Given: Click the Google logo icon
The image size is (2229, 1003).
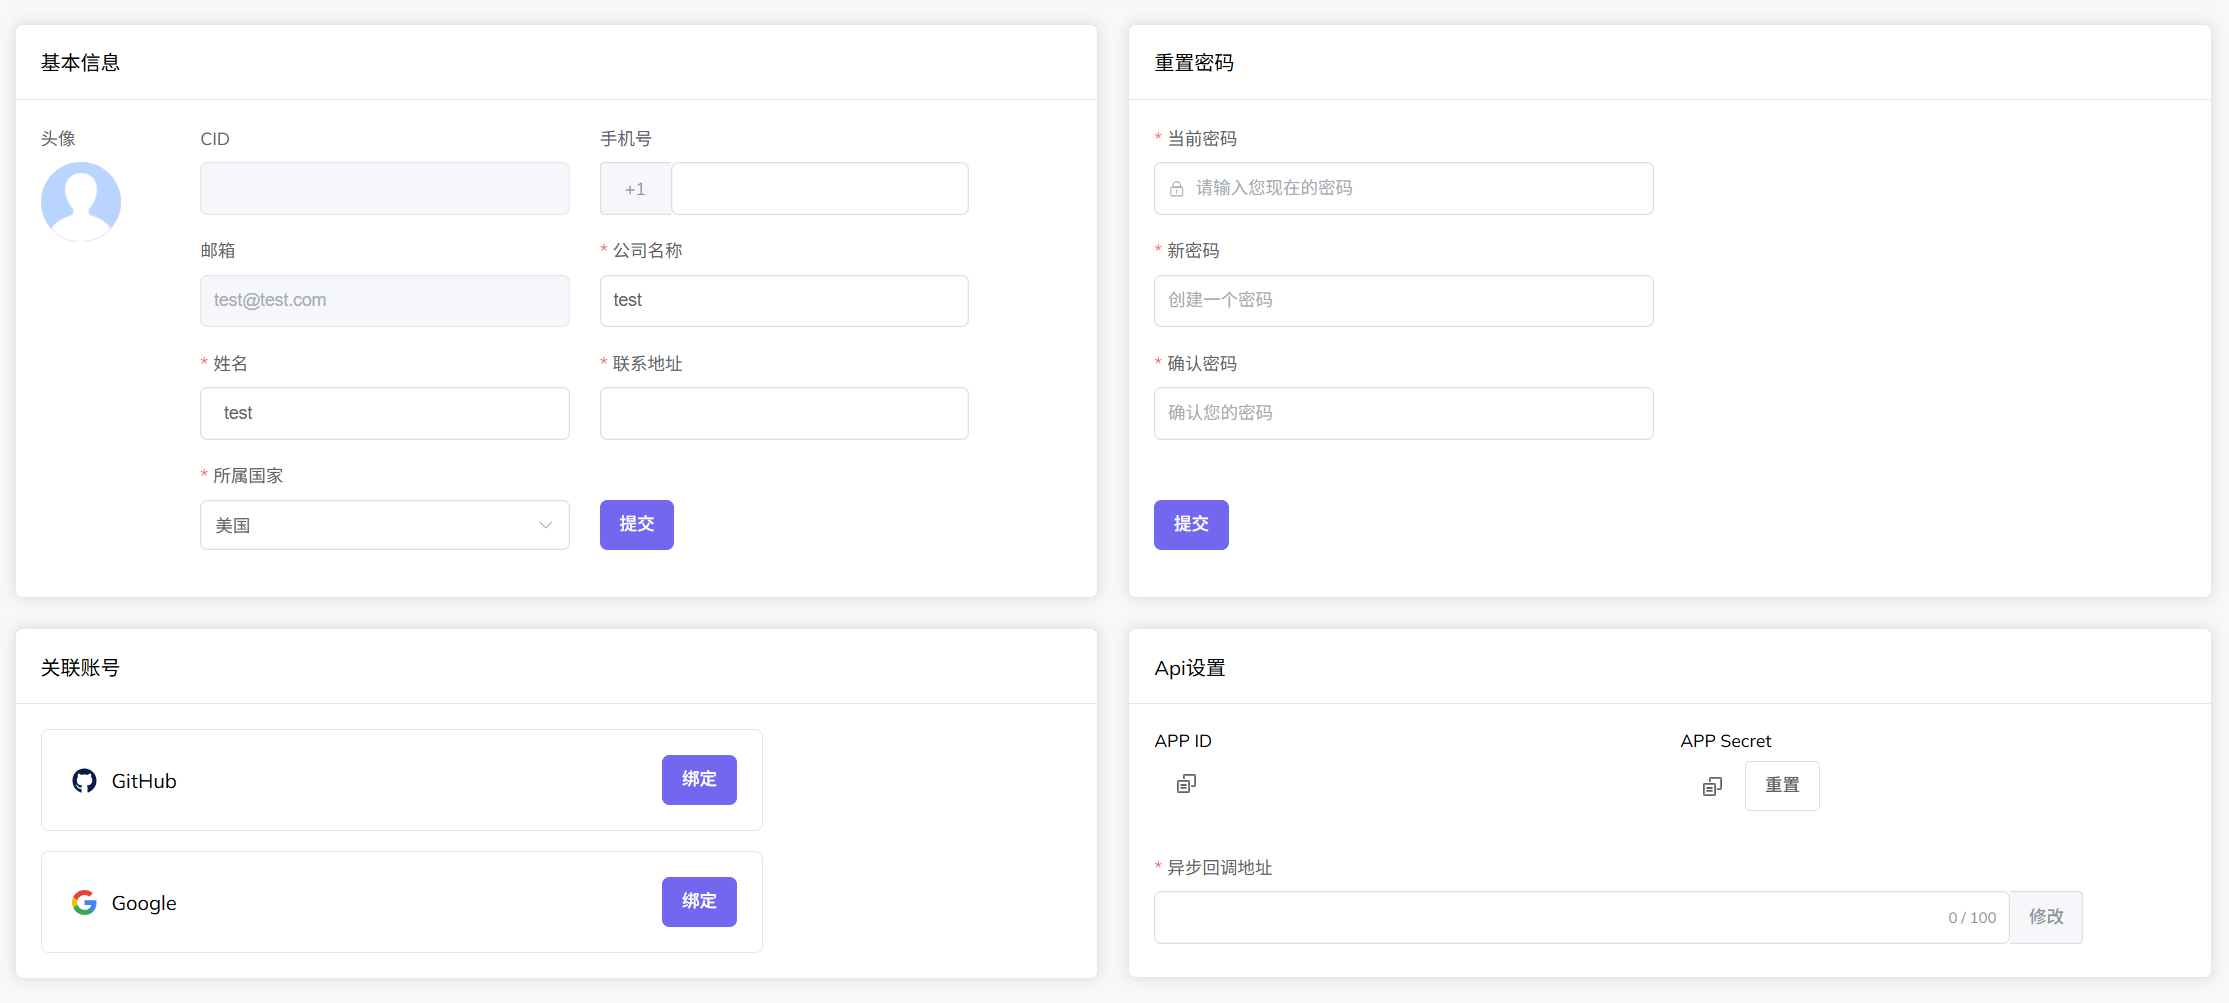Looking at the screenshot, I should [85, 903].
